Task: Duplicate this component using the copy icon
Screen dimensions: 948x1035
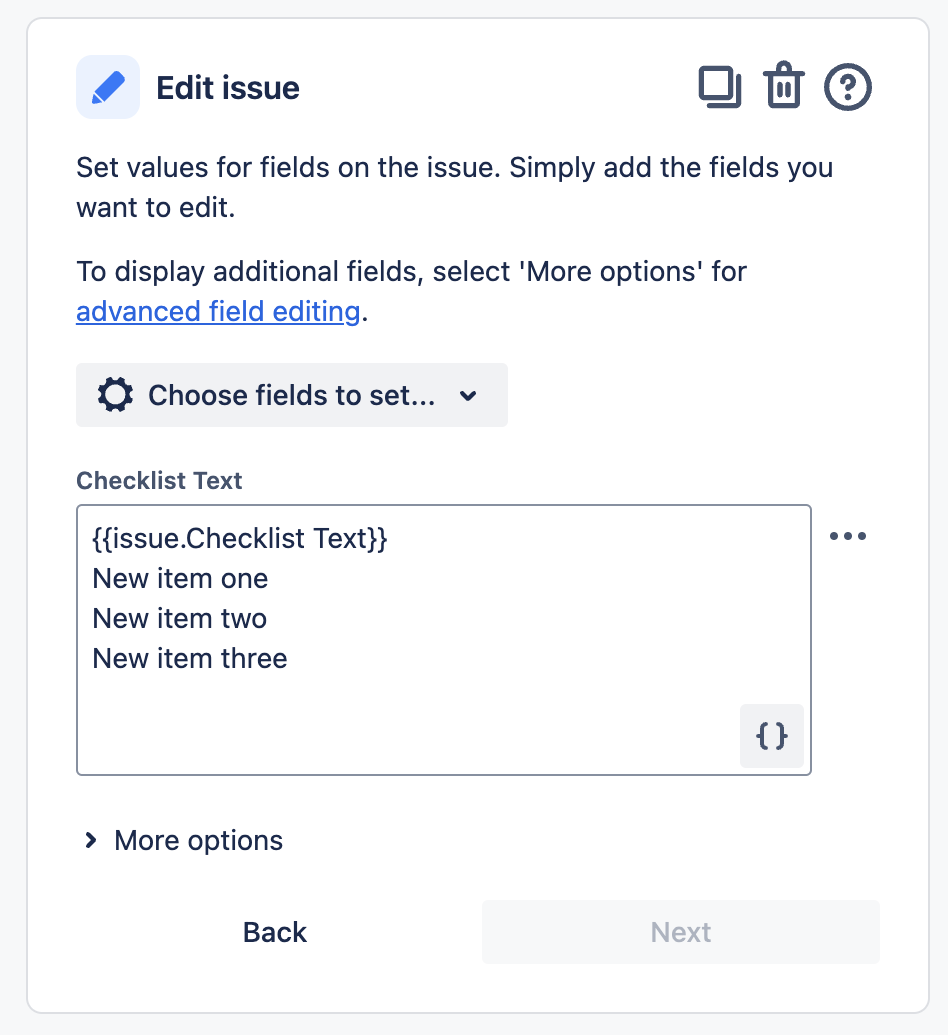Action: 720,87
